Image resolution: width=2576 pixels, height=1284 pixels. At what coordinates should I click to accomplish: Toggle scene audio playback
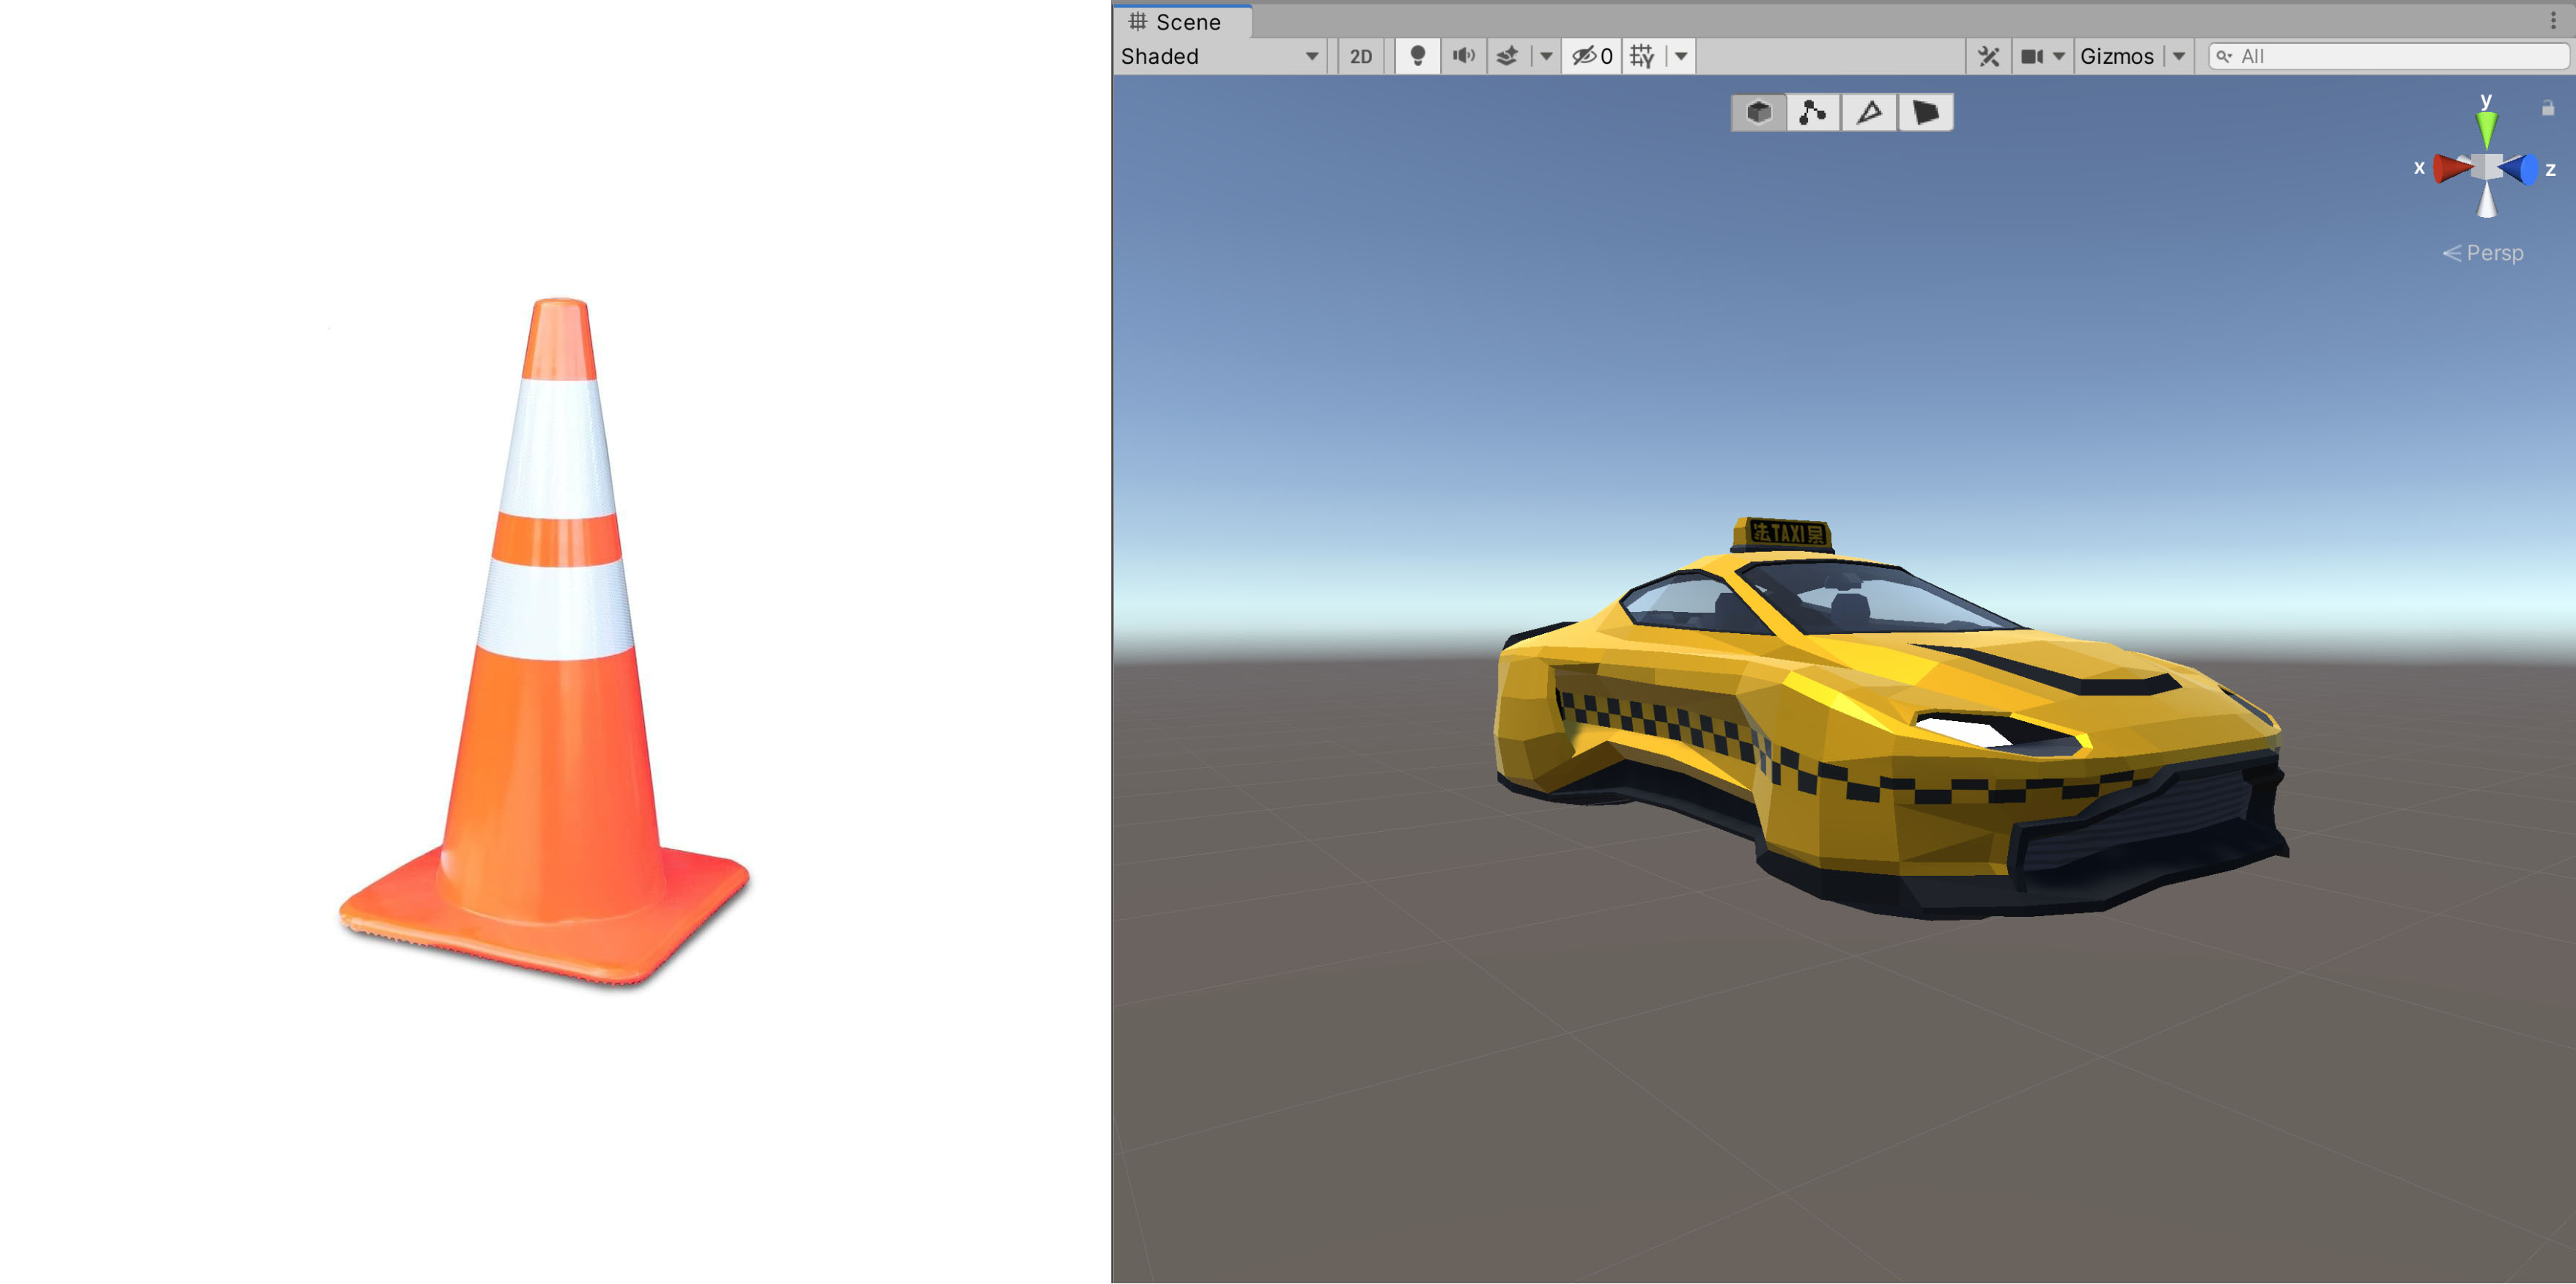point(1463,56)
